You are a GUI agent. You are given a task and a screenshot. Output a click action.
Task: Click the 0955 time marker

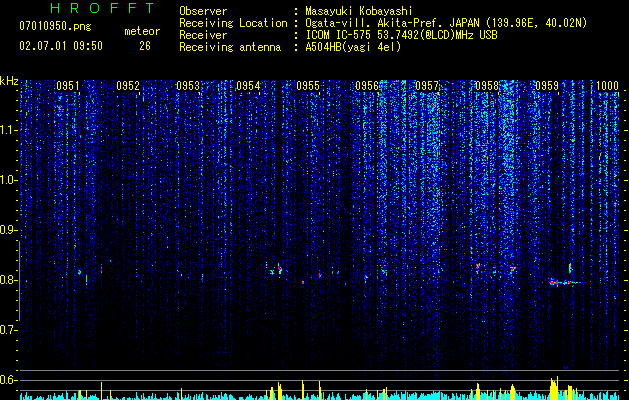tap(308, 86)
